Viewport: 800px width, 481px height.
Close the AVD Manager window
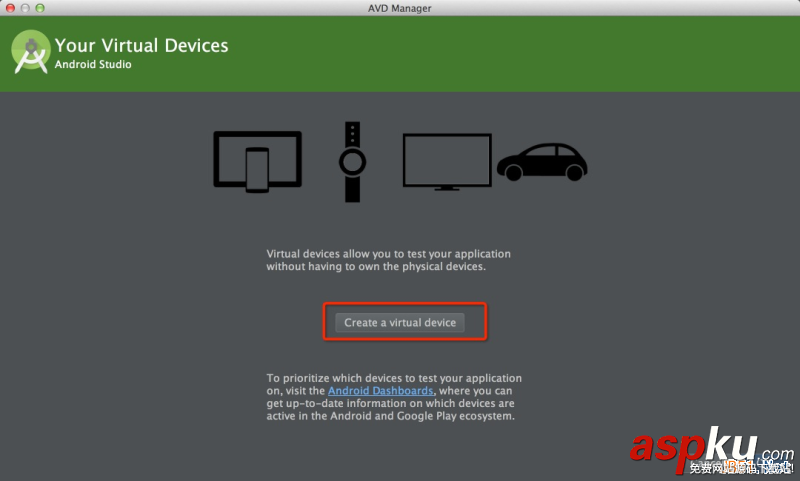10,8
